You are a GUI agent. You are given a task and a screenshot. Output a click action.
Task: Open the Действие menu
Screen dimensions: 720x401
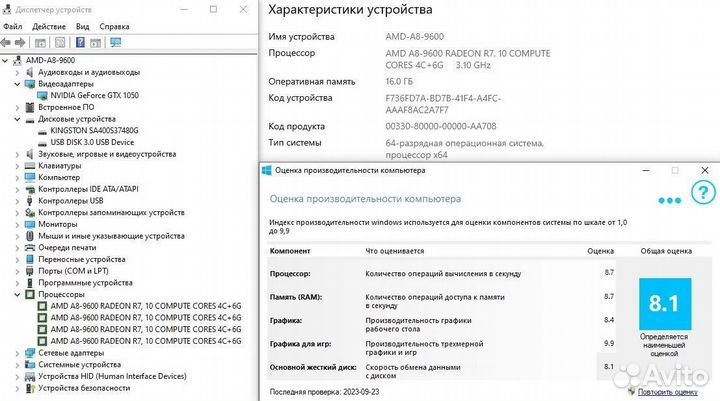(x=49, y=27)
